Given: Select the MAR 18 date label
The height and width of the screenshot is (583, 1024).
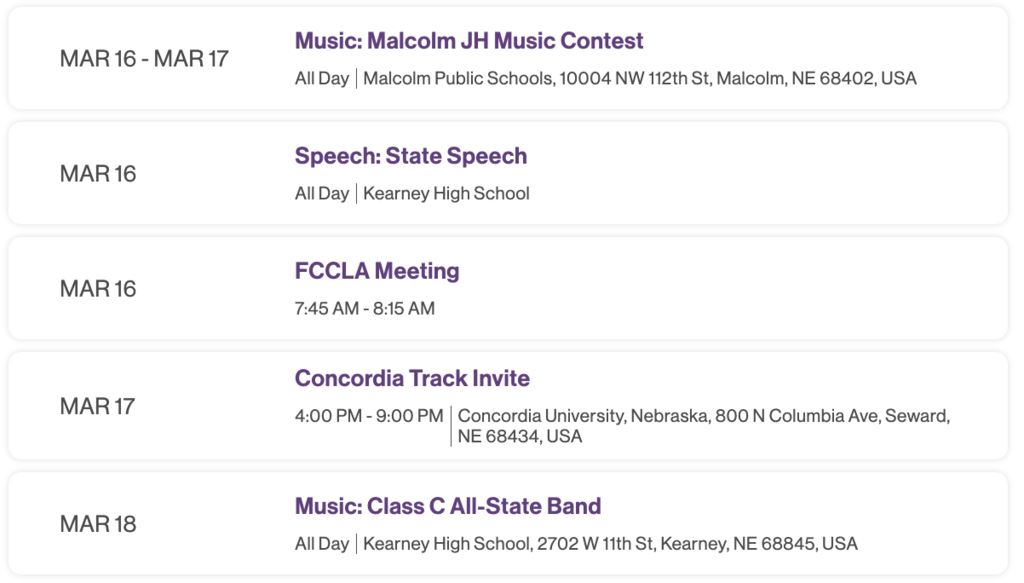Looking at the screenshot, I should (x=98, y=524).
